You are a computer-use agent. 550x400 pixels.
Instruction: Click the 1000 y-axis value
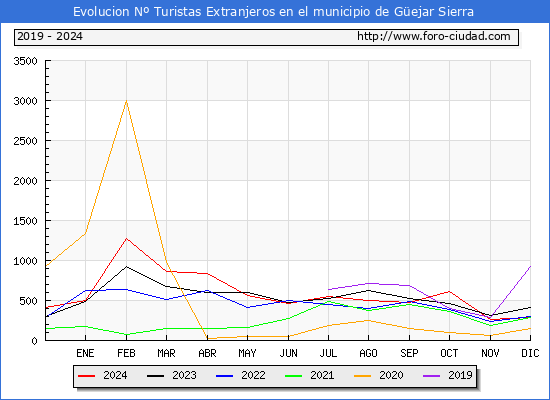(25, 261)
